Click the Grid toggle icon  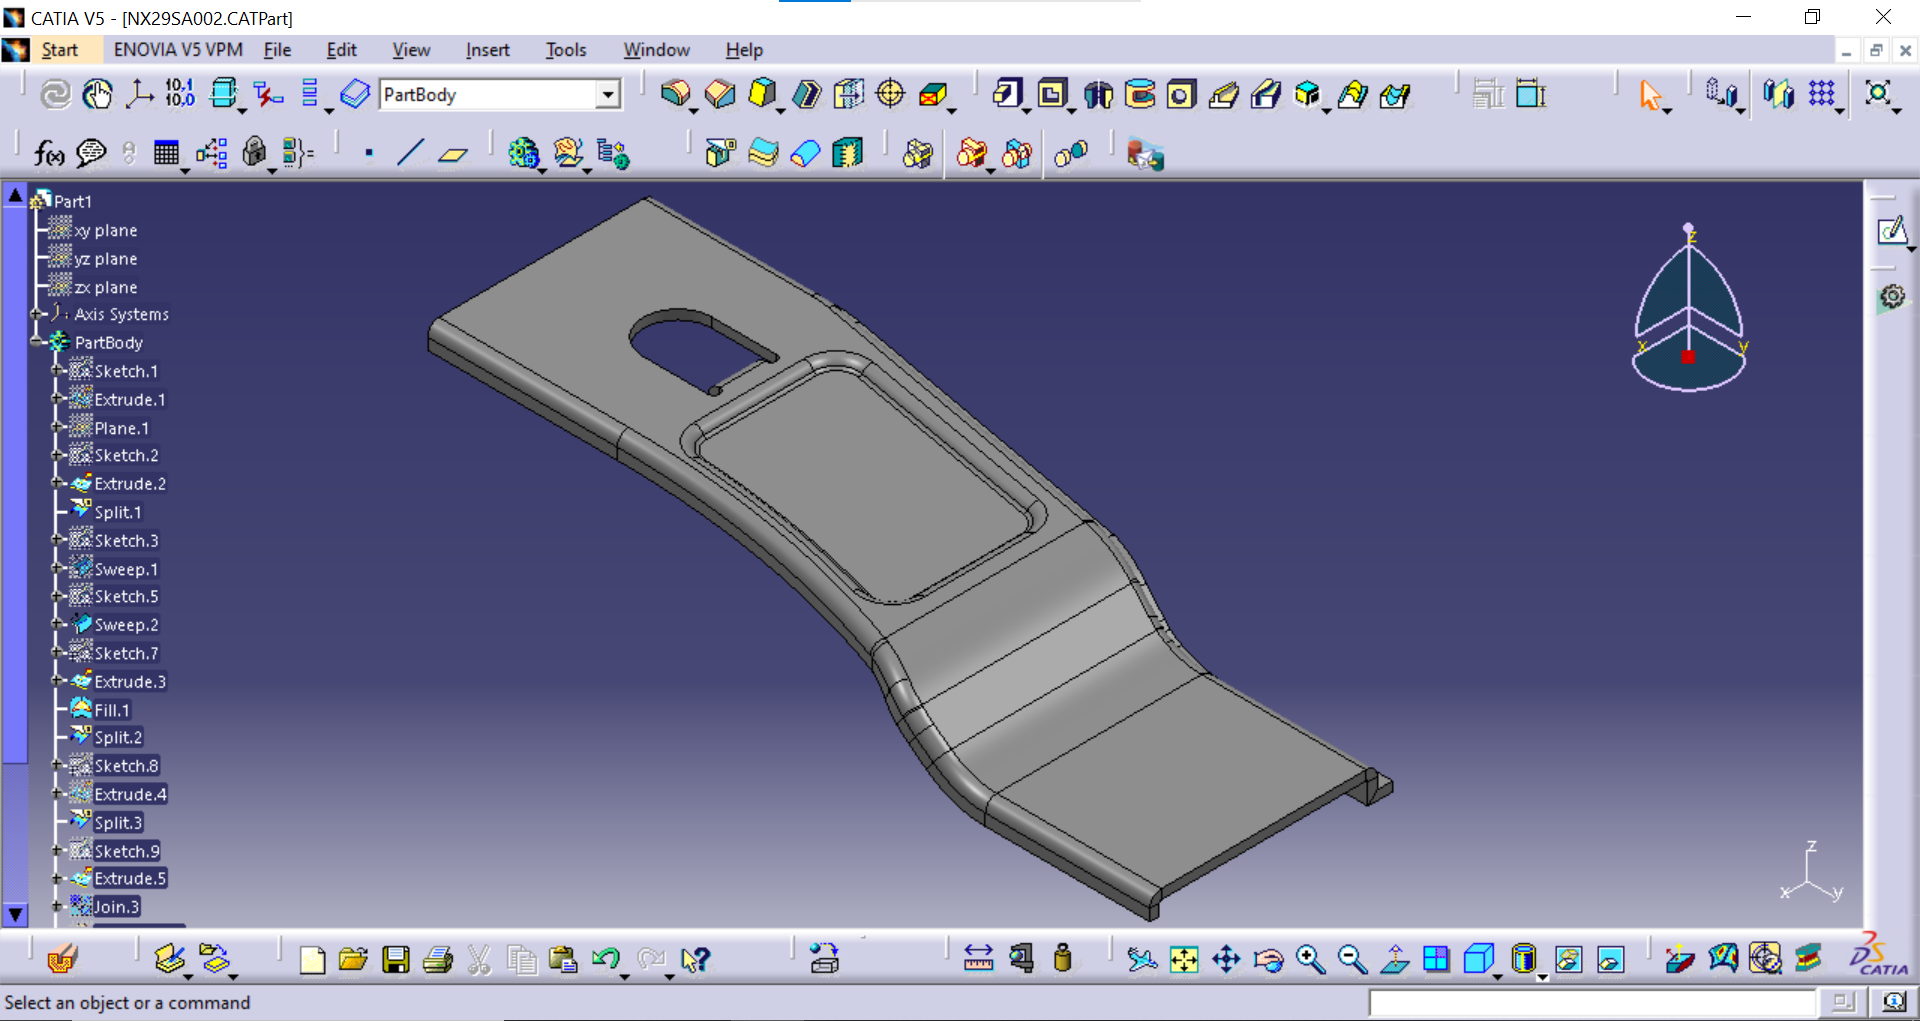(x=1822, y=94)
